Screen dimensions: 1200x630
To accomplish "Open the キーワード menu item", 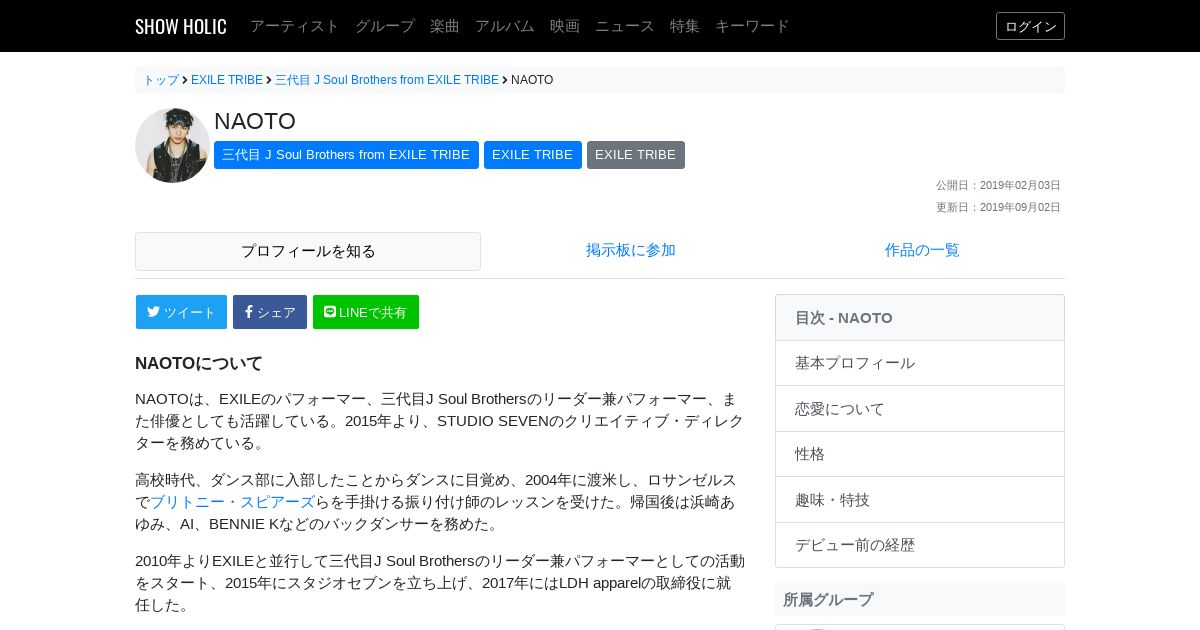I will point(752,26).
